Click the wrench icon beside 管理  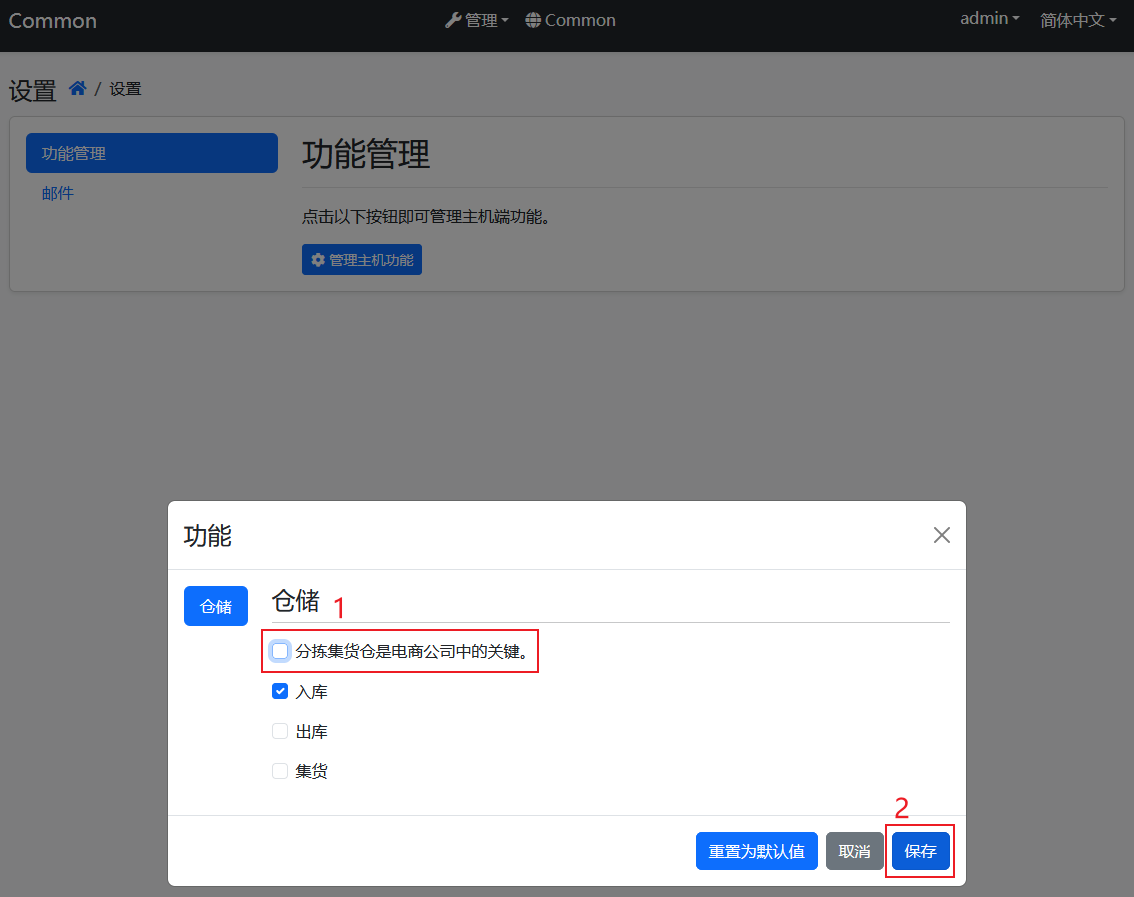[x=453, y=20]
